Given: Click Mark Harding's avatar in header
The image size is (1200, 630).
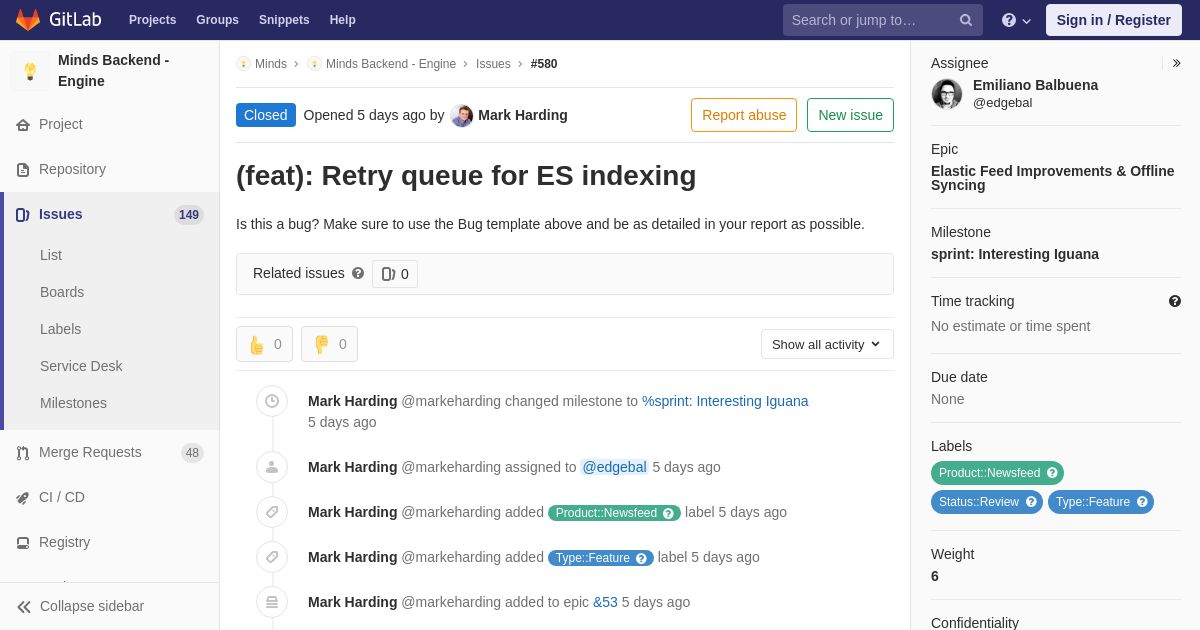Looking at the screenshot, I should pos(462,115).
